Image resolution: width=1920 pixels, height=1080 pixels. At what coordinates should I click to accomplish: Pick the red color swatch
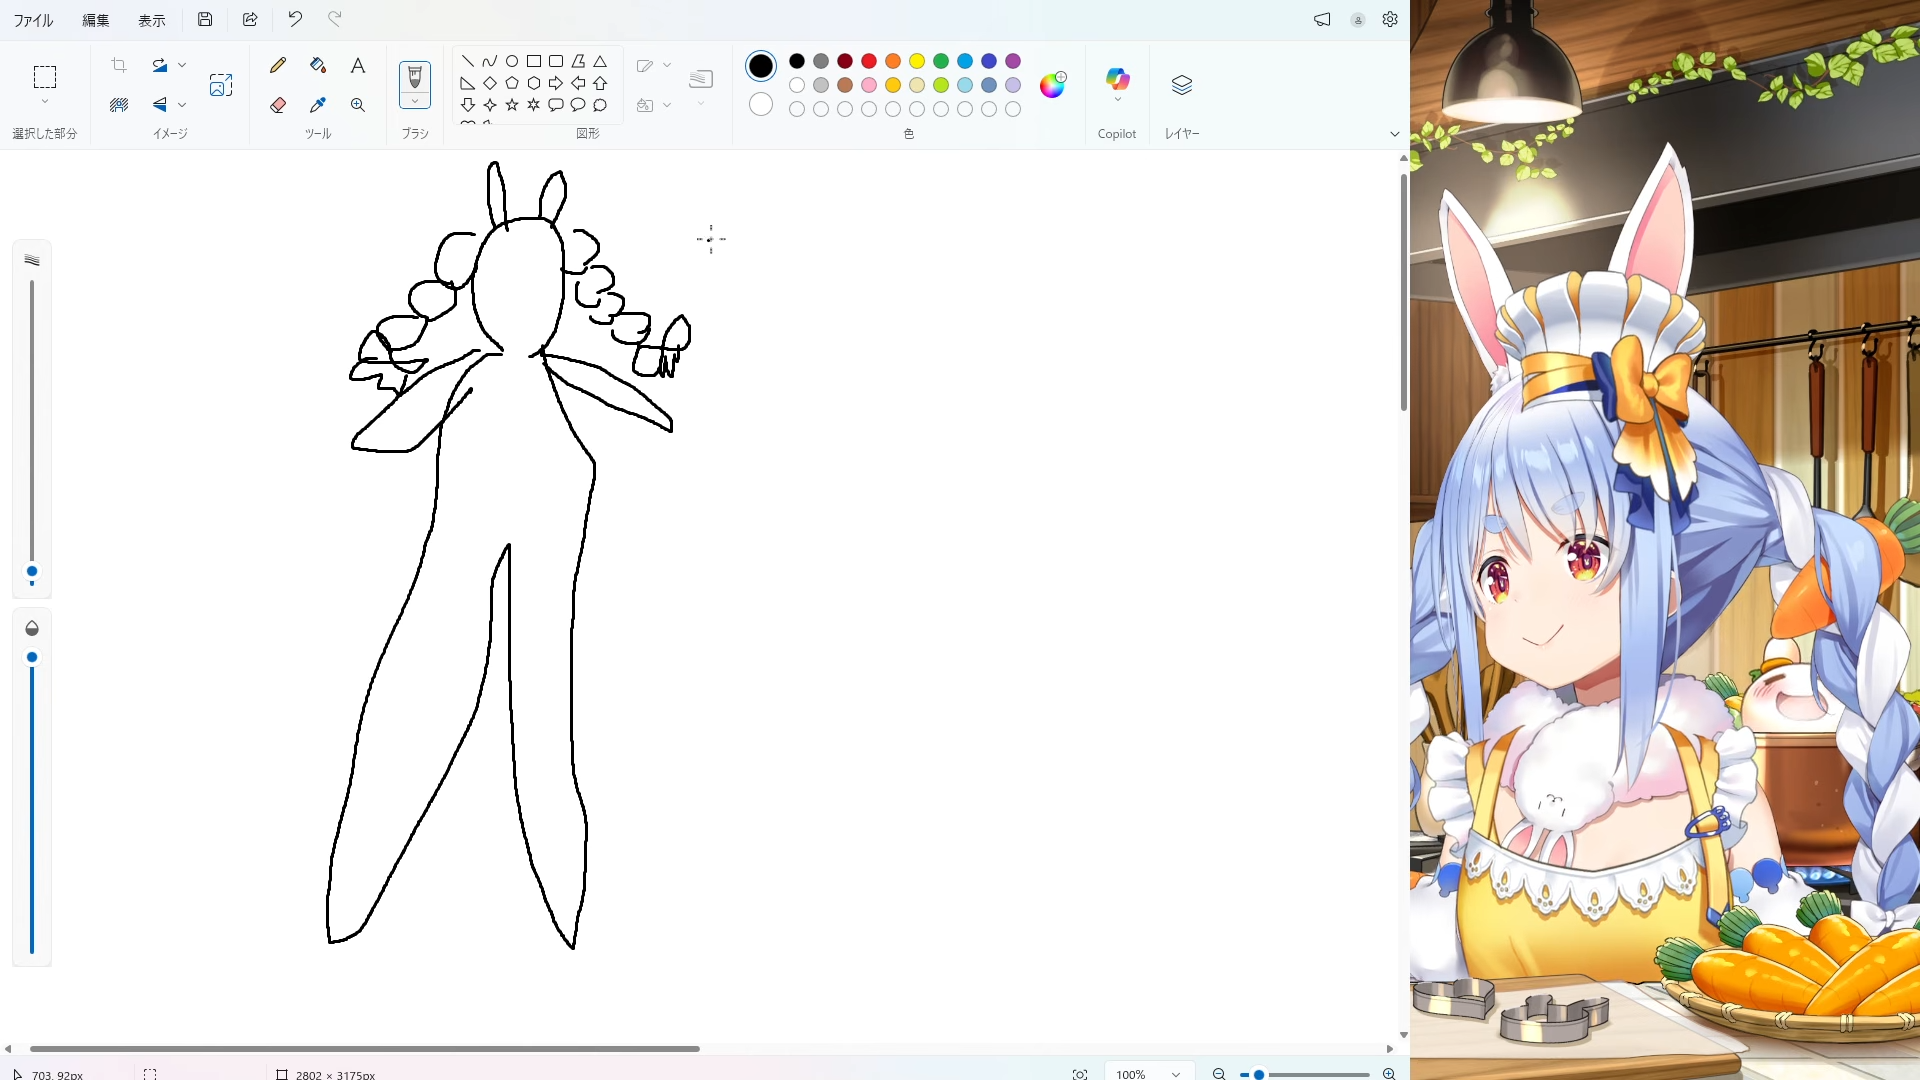click(869, 61)
